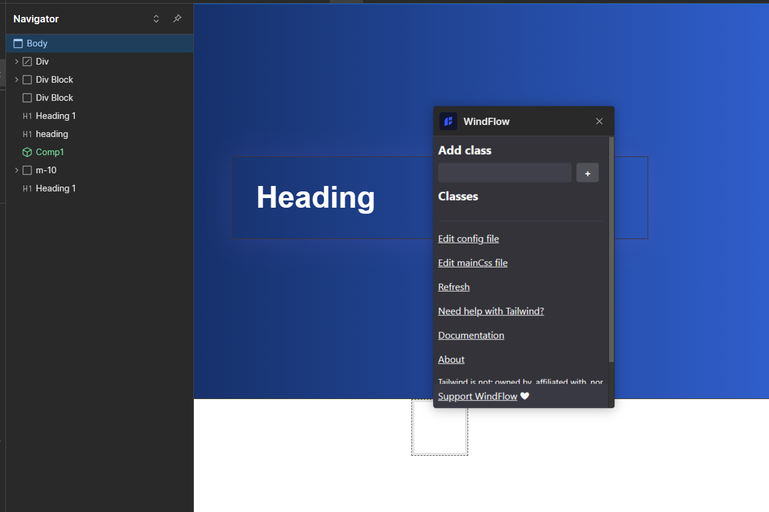Click the Body page icon
The height and width of the screenshot is (512, 769).
click(18, 43)
